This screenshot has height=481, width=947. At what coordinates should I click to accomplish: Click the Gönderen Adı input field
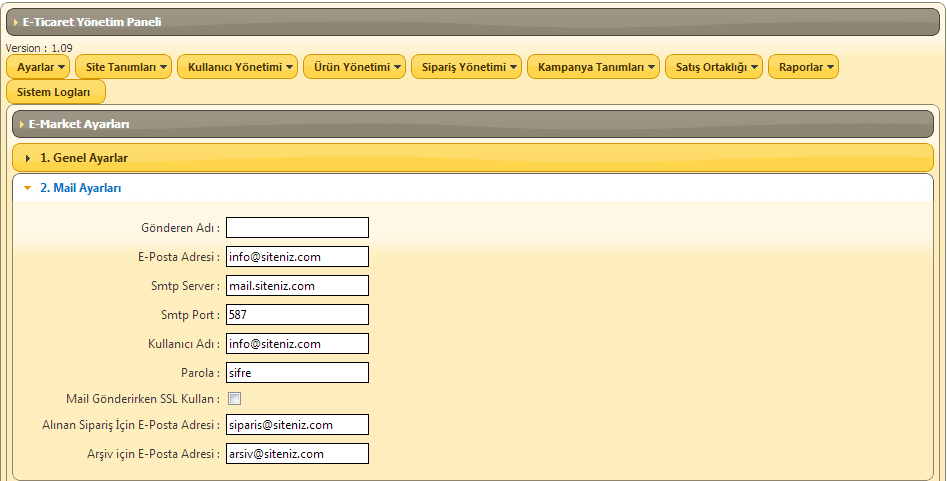(297, 228)
